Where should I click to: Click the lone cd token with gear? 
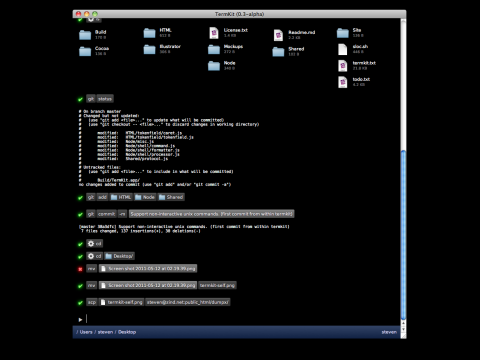[x=95, y=243]
